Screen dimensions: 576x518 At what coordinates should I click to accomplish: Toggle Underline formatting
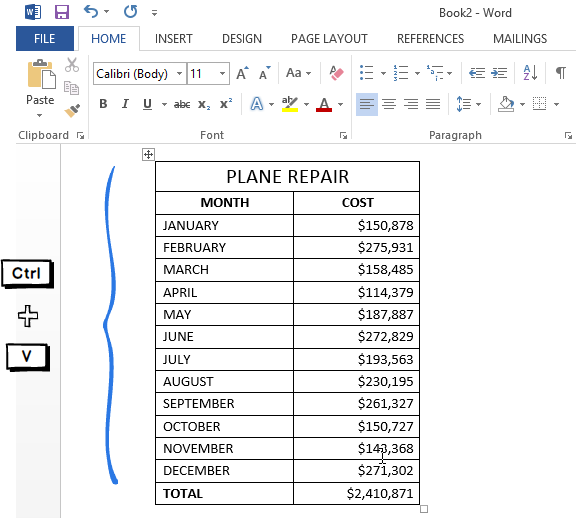[x=147, y=104]
